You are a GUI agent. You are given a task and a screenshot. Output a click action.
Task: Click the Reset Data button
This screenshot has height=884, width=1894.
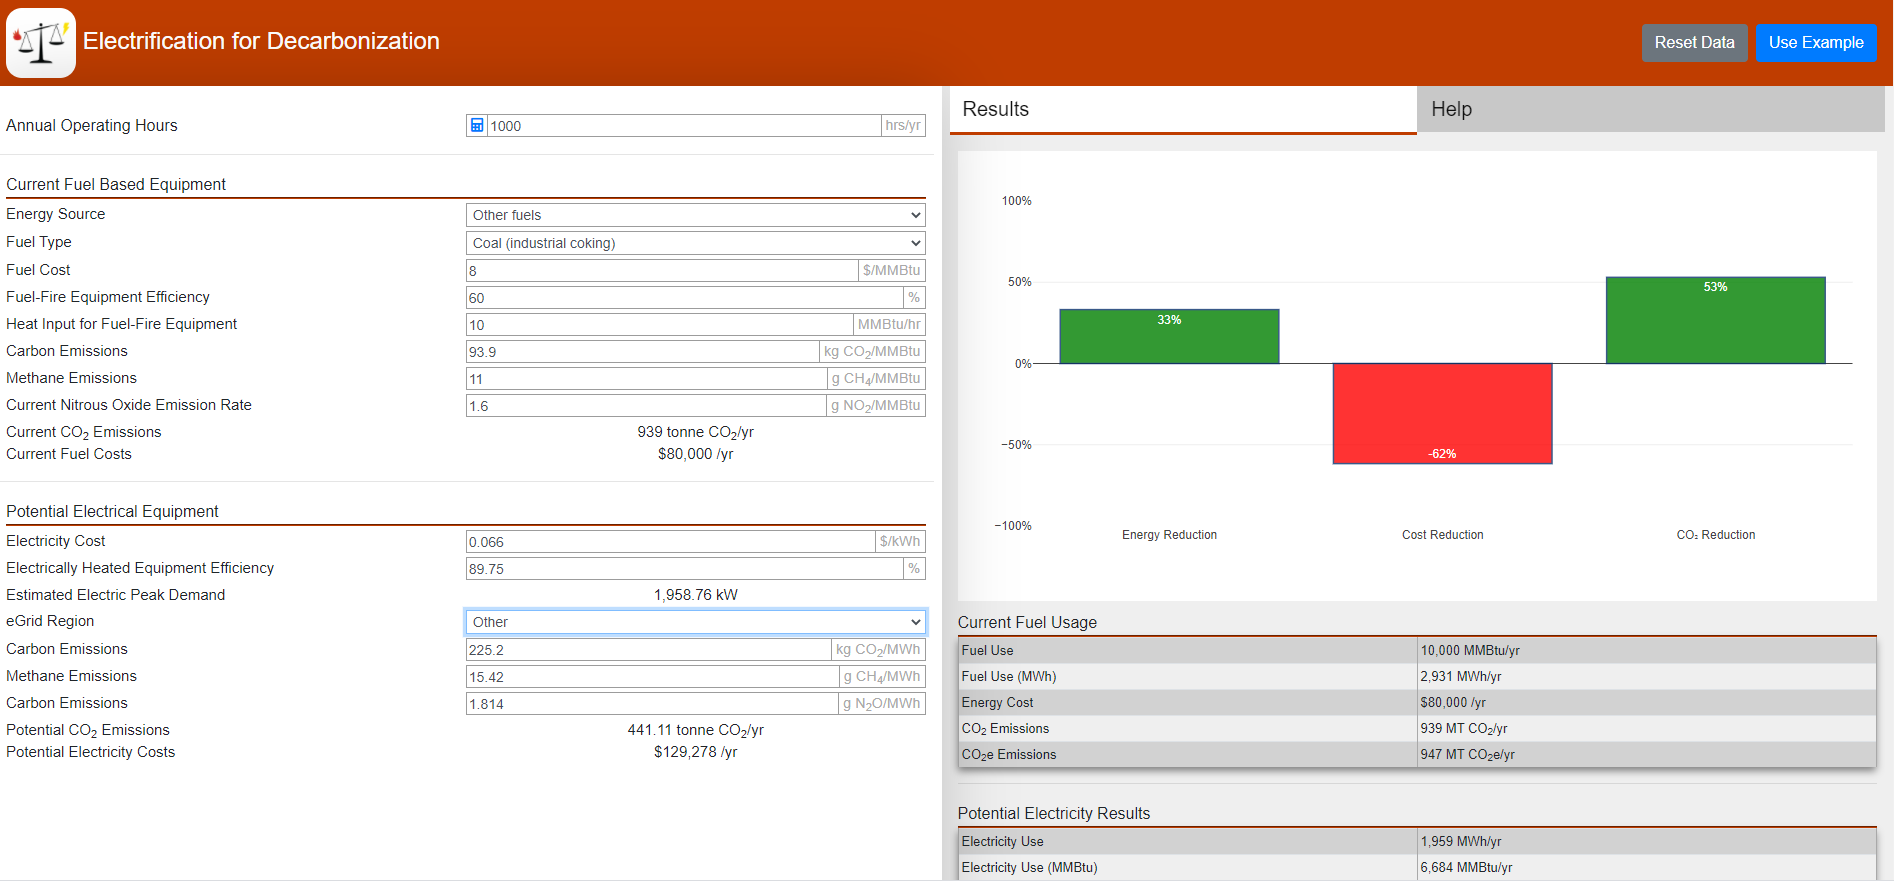coord(1694,43)
